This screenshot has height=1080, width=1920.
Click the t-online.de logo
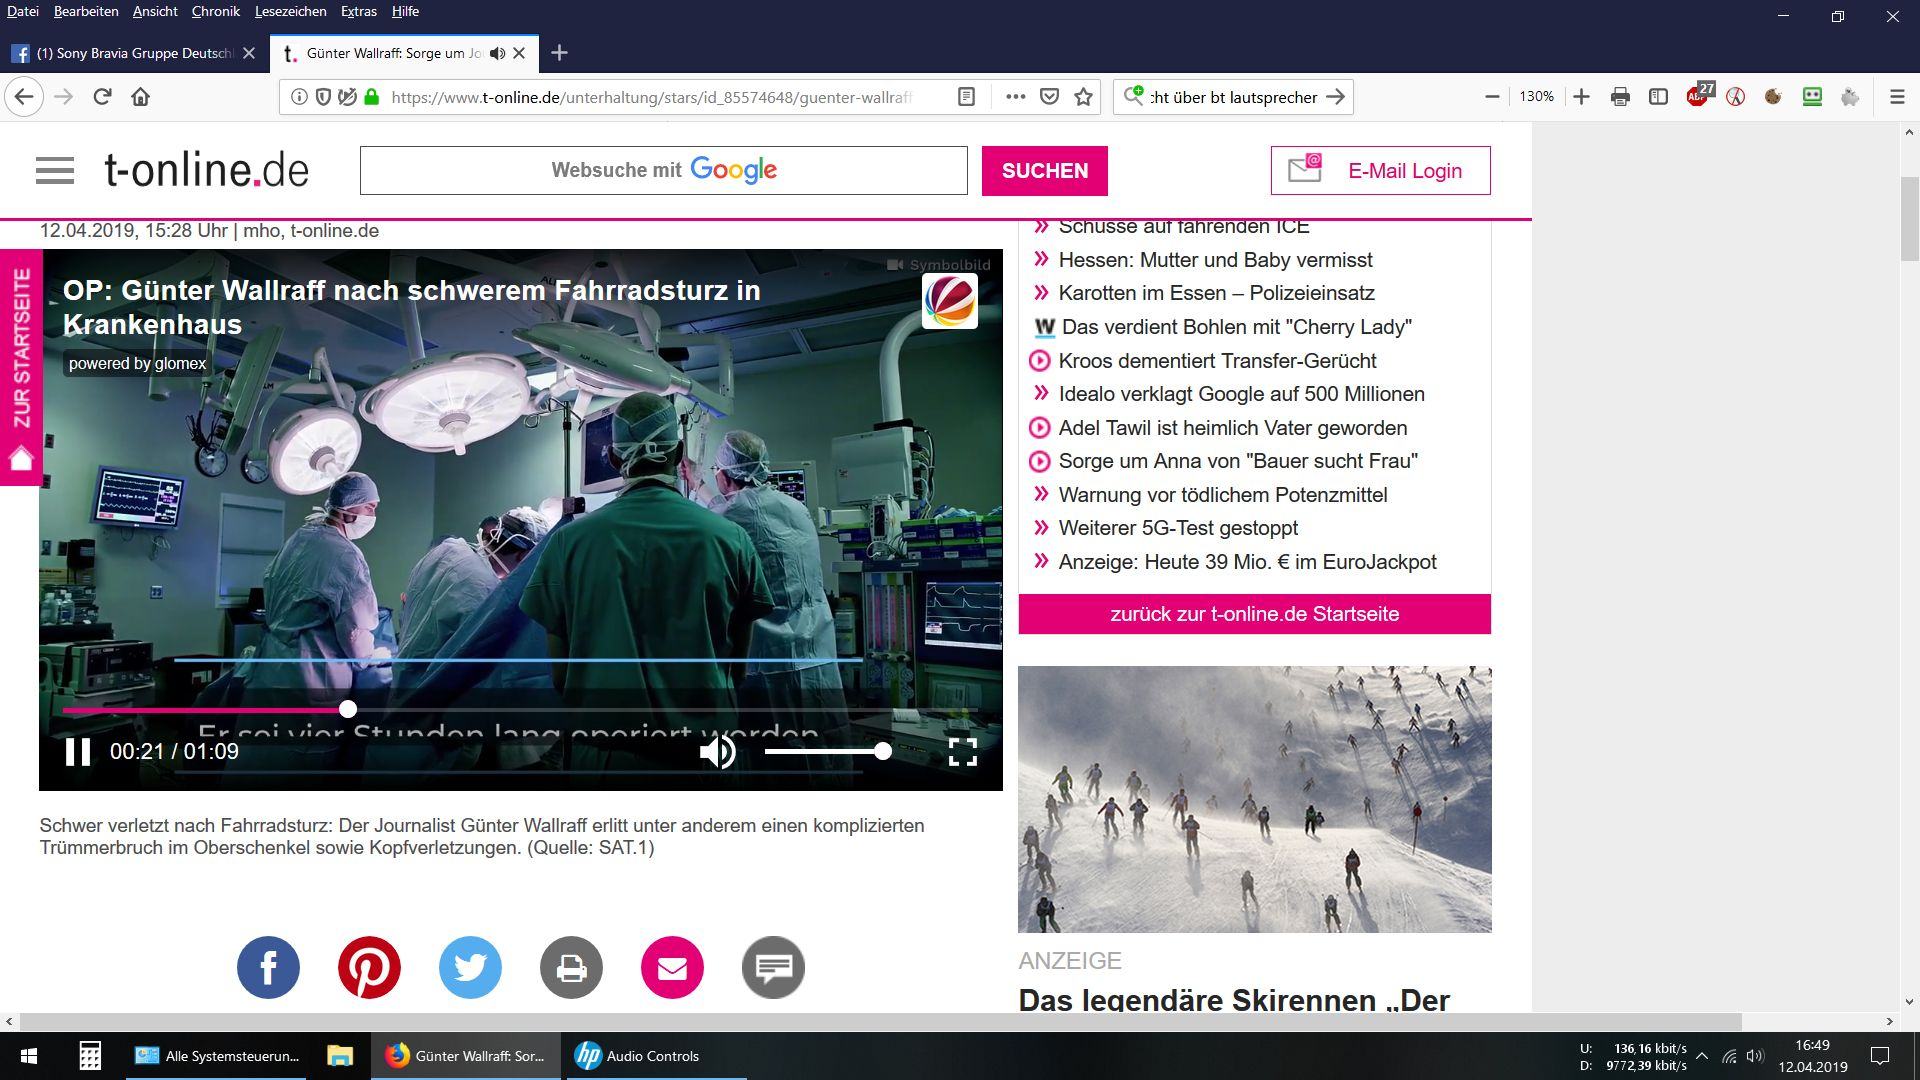point(207,170)
